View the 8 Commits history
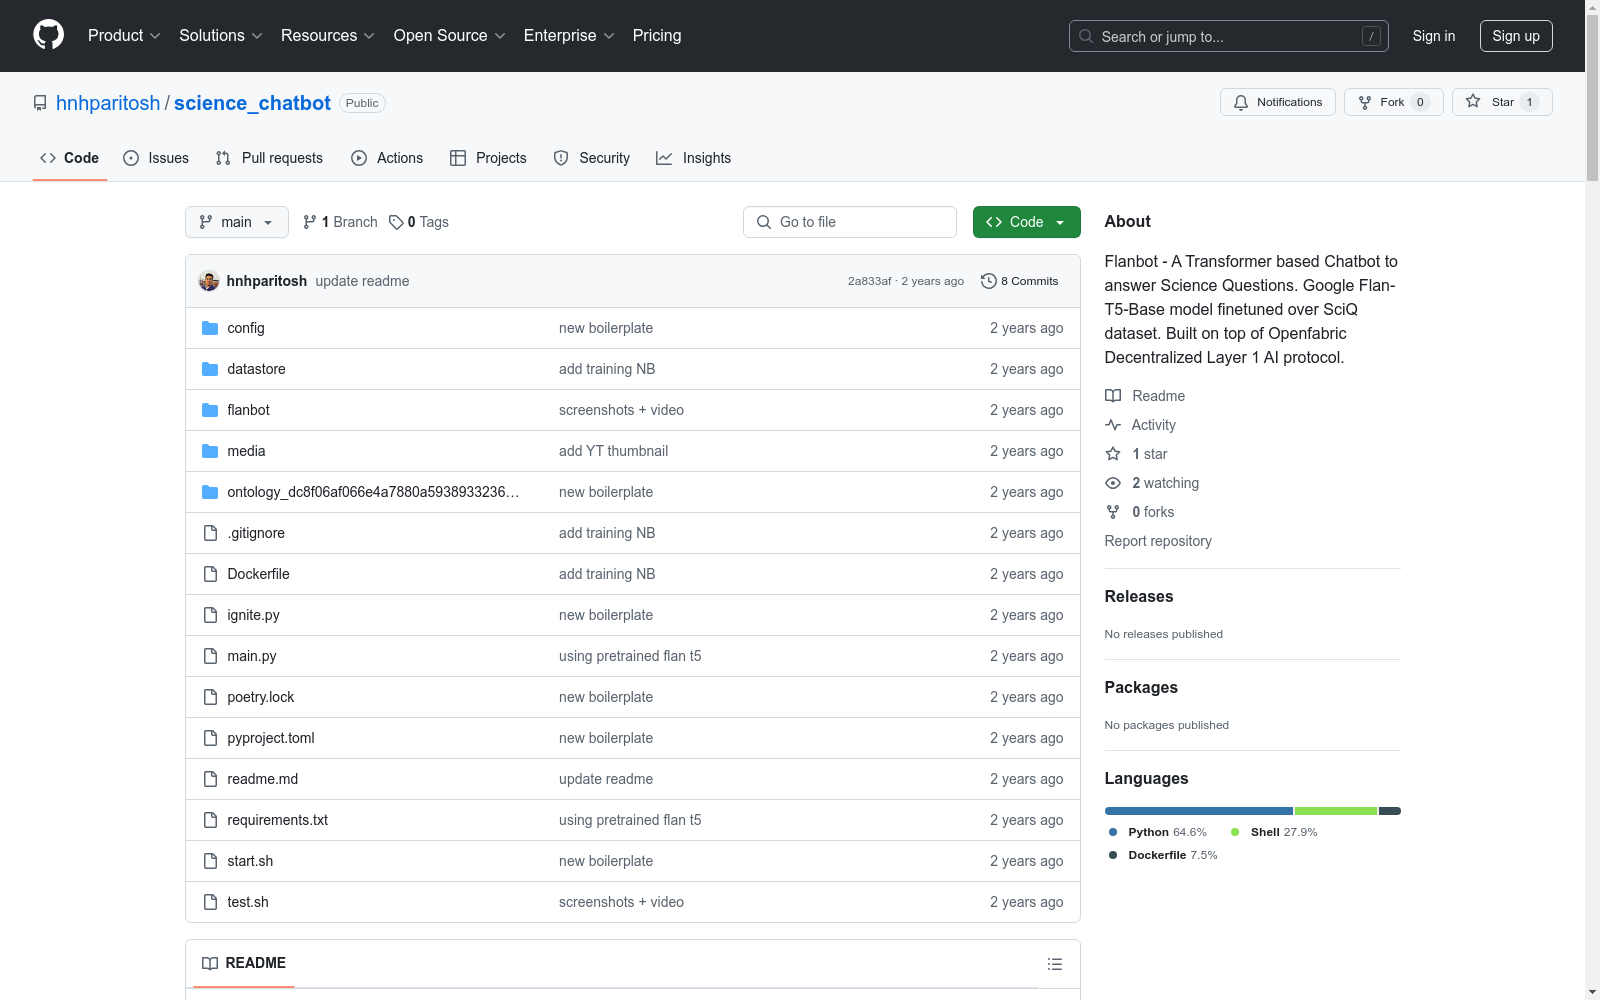This screenshot has height=1000, width=1600. [1020, 281]
